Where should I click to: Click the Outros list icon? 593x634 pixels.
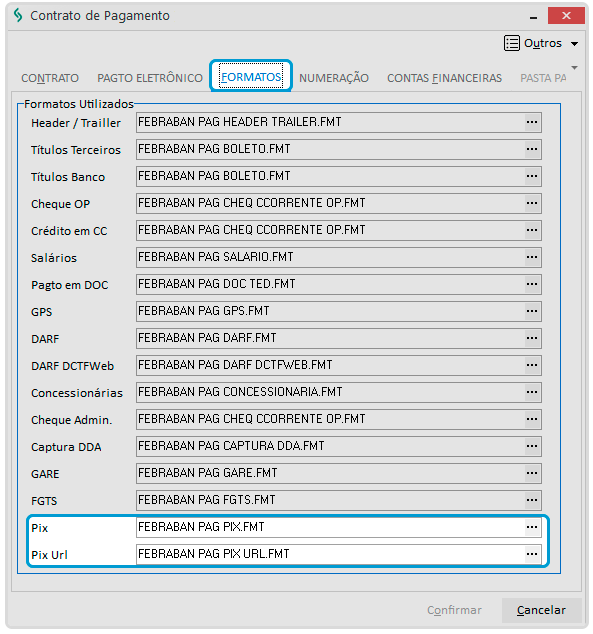pyautogui.click(x=512, y=43)
